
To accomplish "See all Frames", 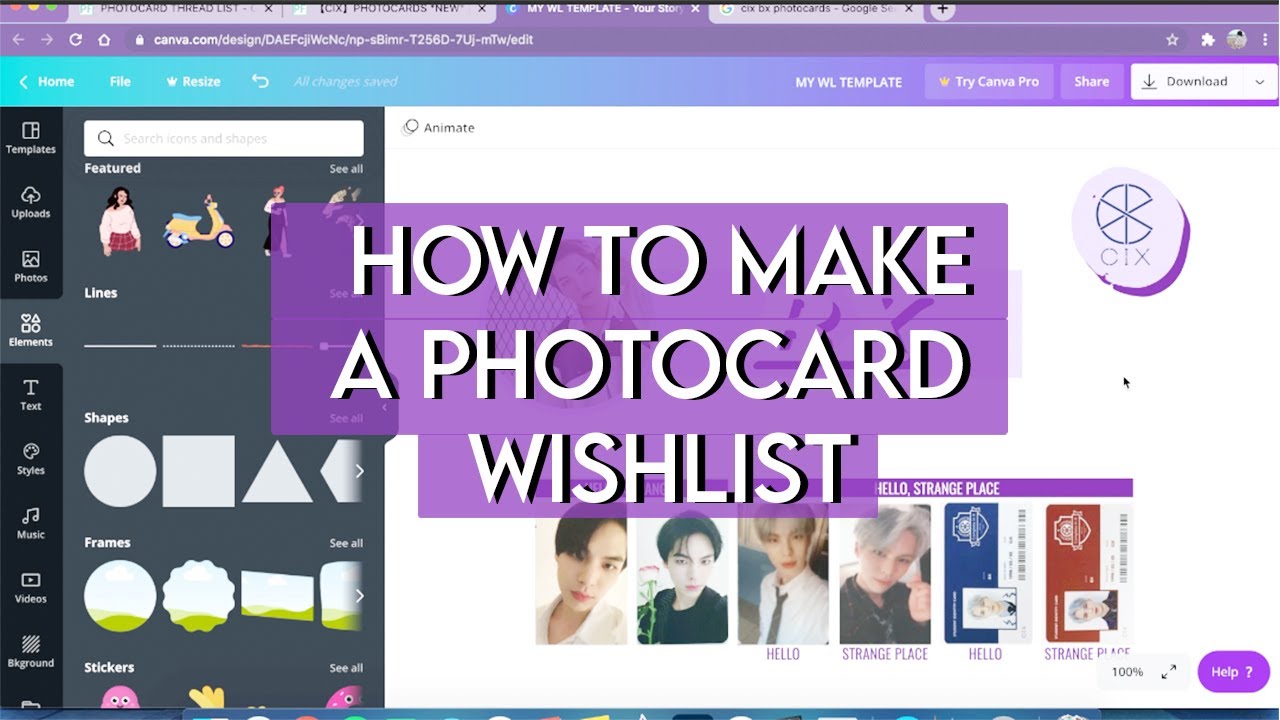I will pyautogui.click(x=346, y=543).
